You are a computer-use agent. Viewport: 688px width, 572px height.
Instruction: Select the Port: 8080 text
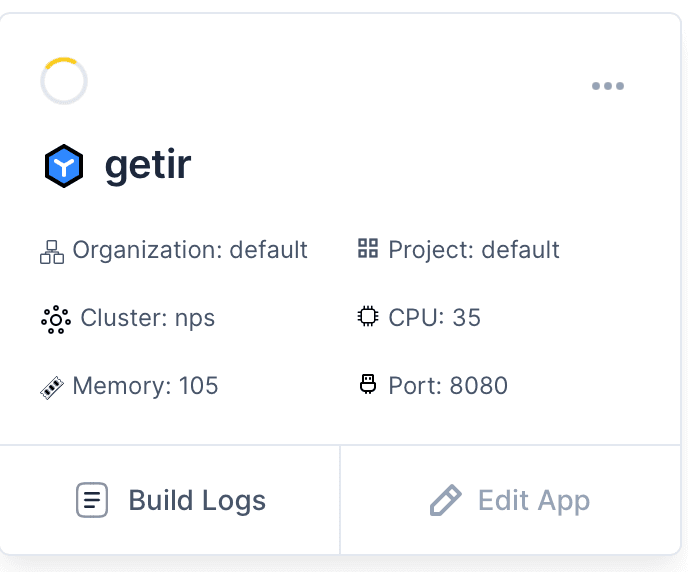point(448,386)
